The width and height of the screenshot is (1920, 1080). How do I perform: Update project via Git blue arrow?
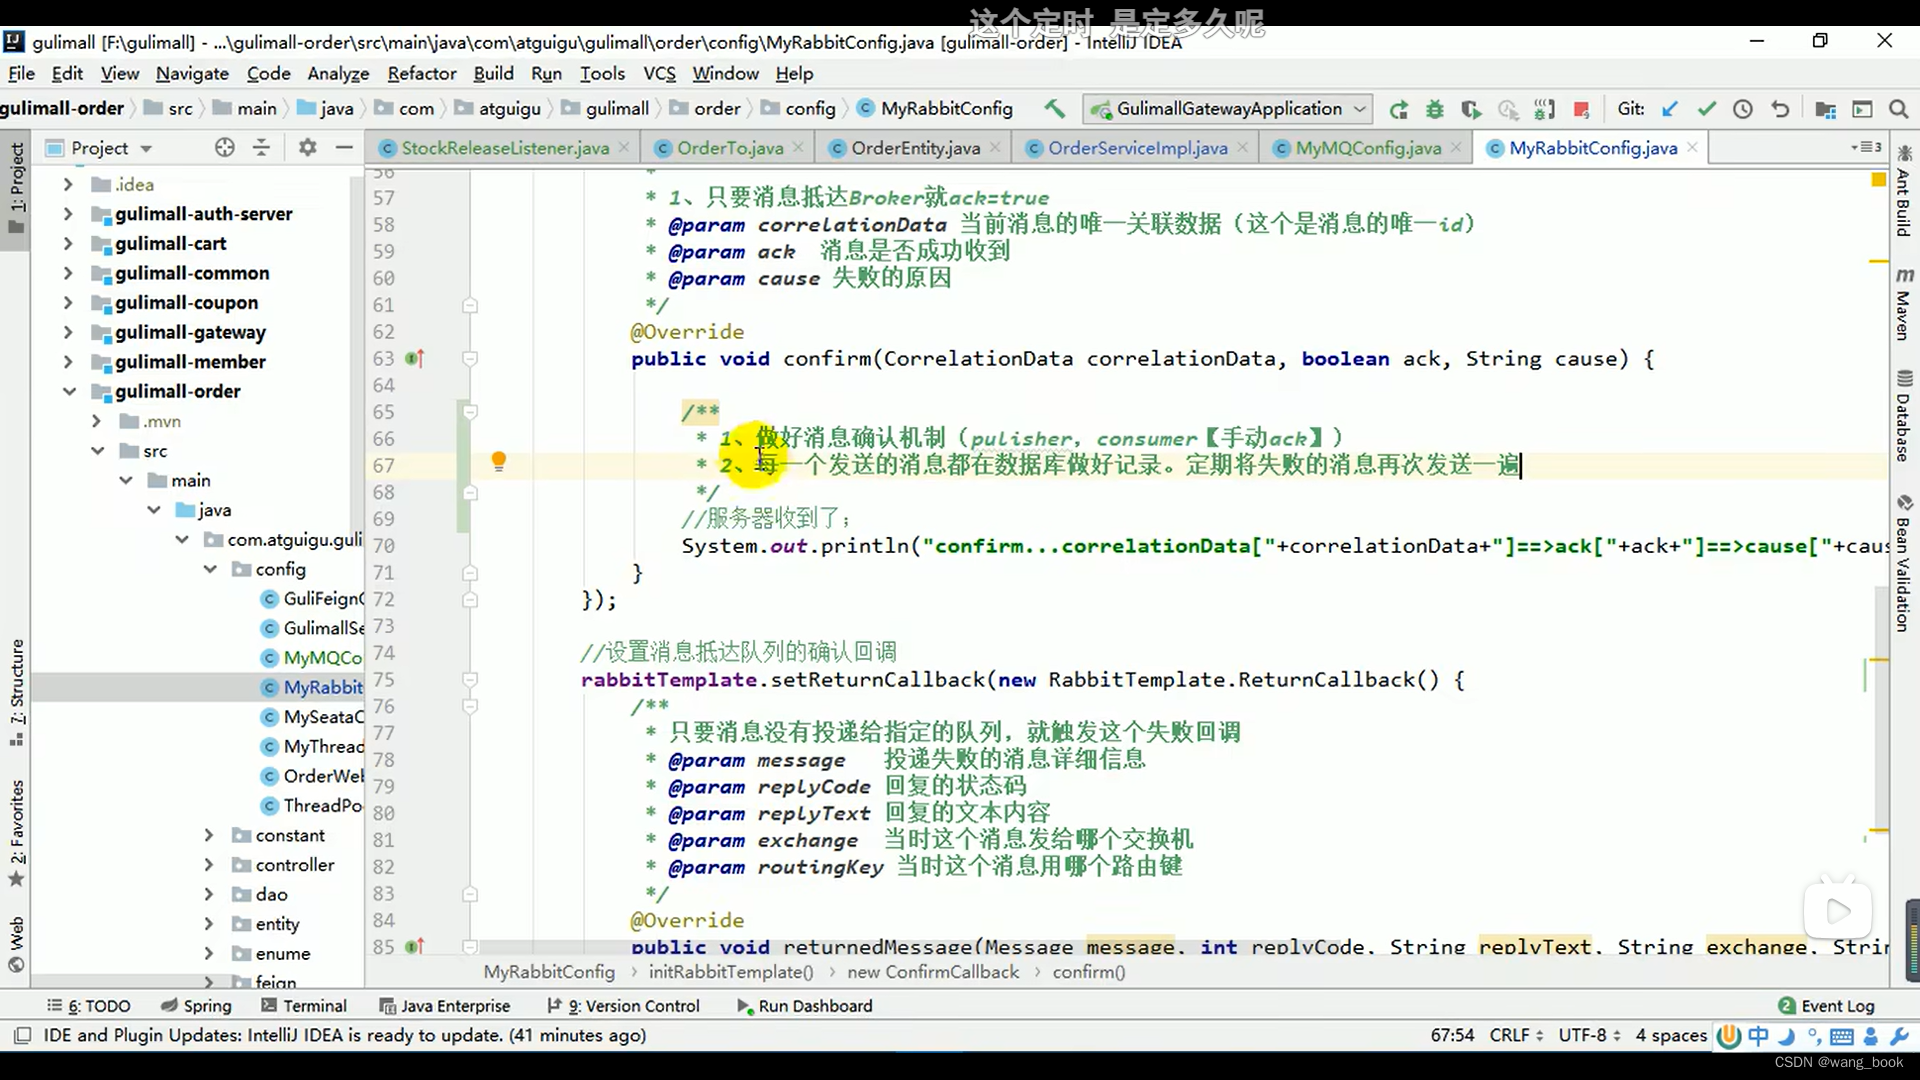tap(1669, 109)
